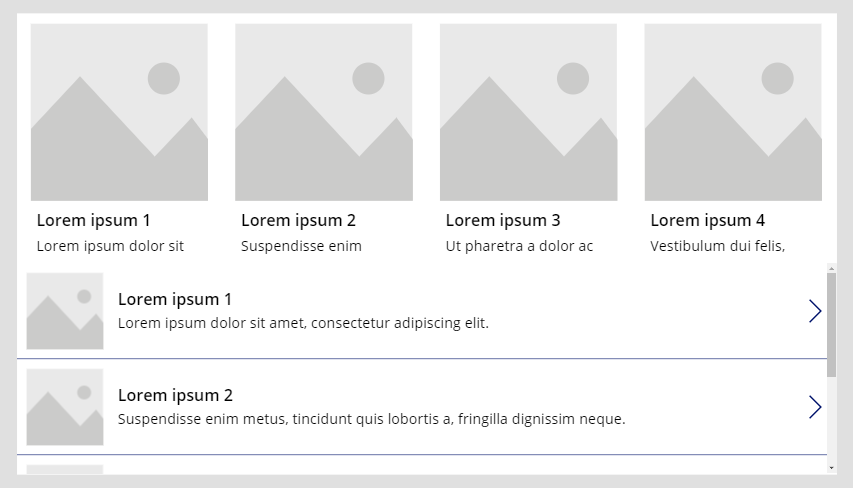Click the "Suspendisse enim metus" list description
The height and width of the screenshot is (488, 853).
(371, 419)
